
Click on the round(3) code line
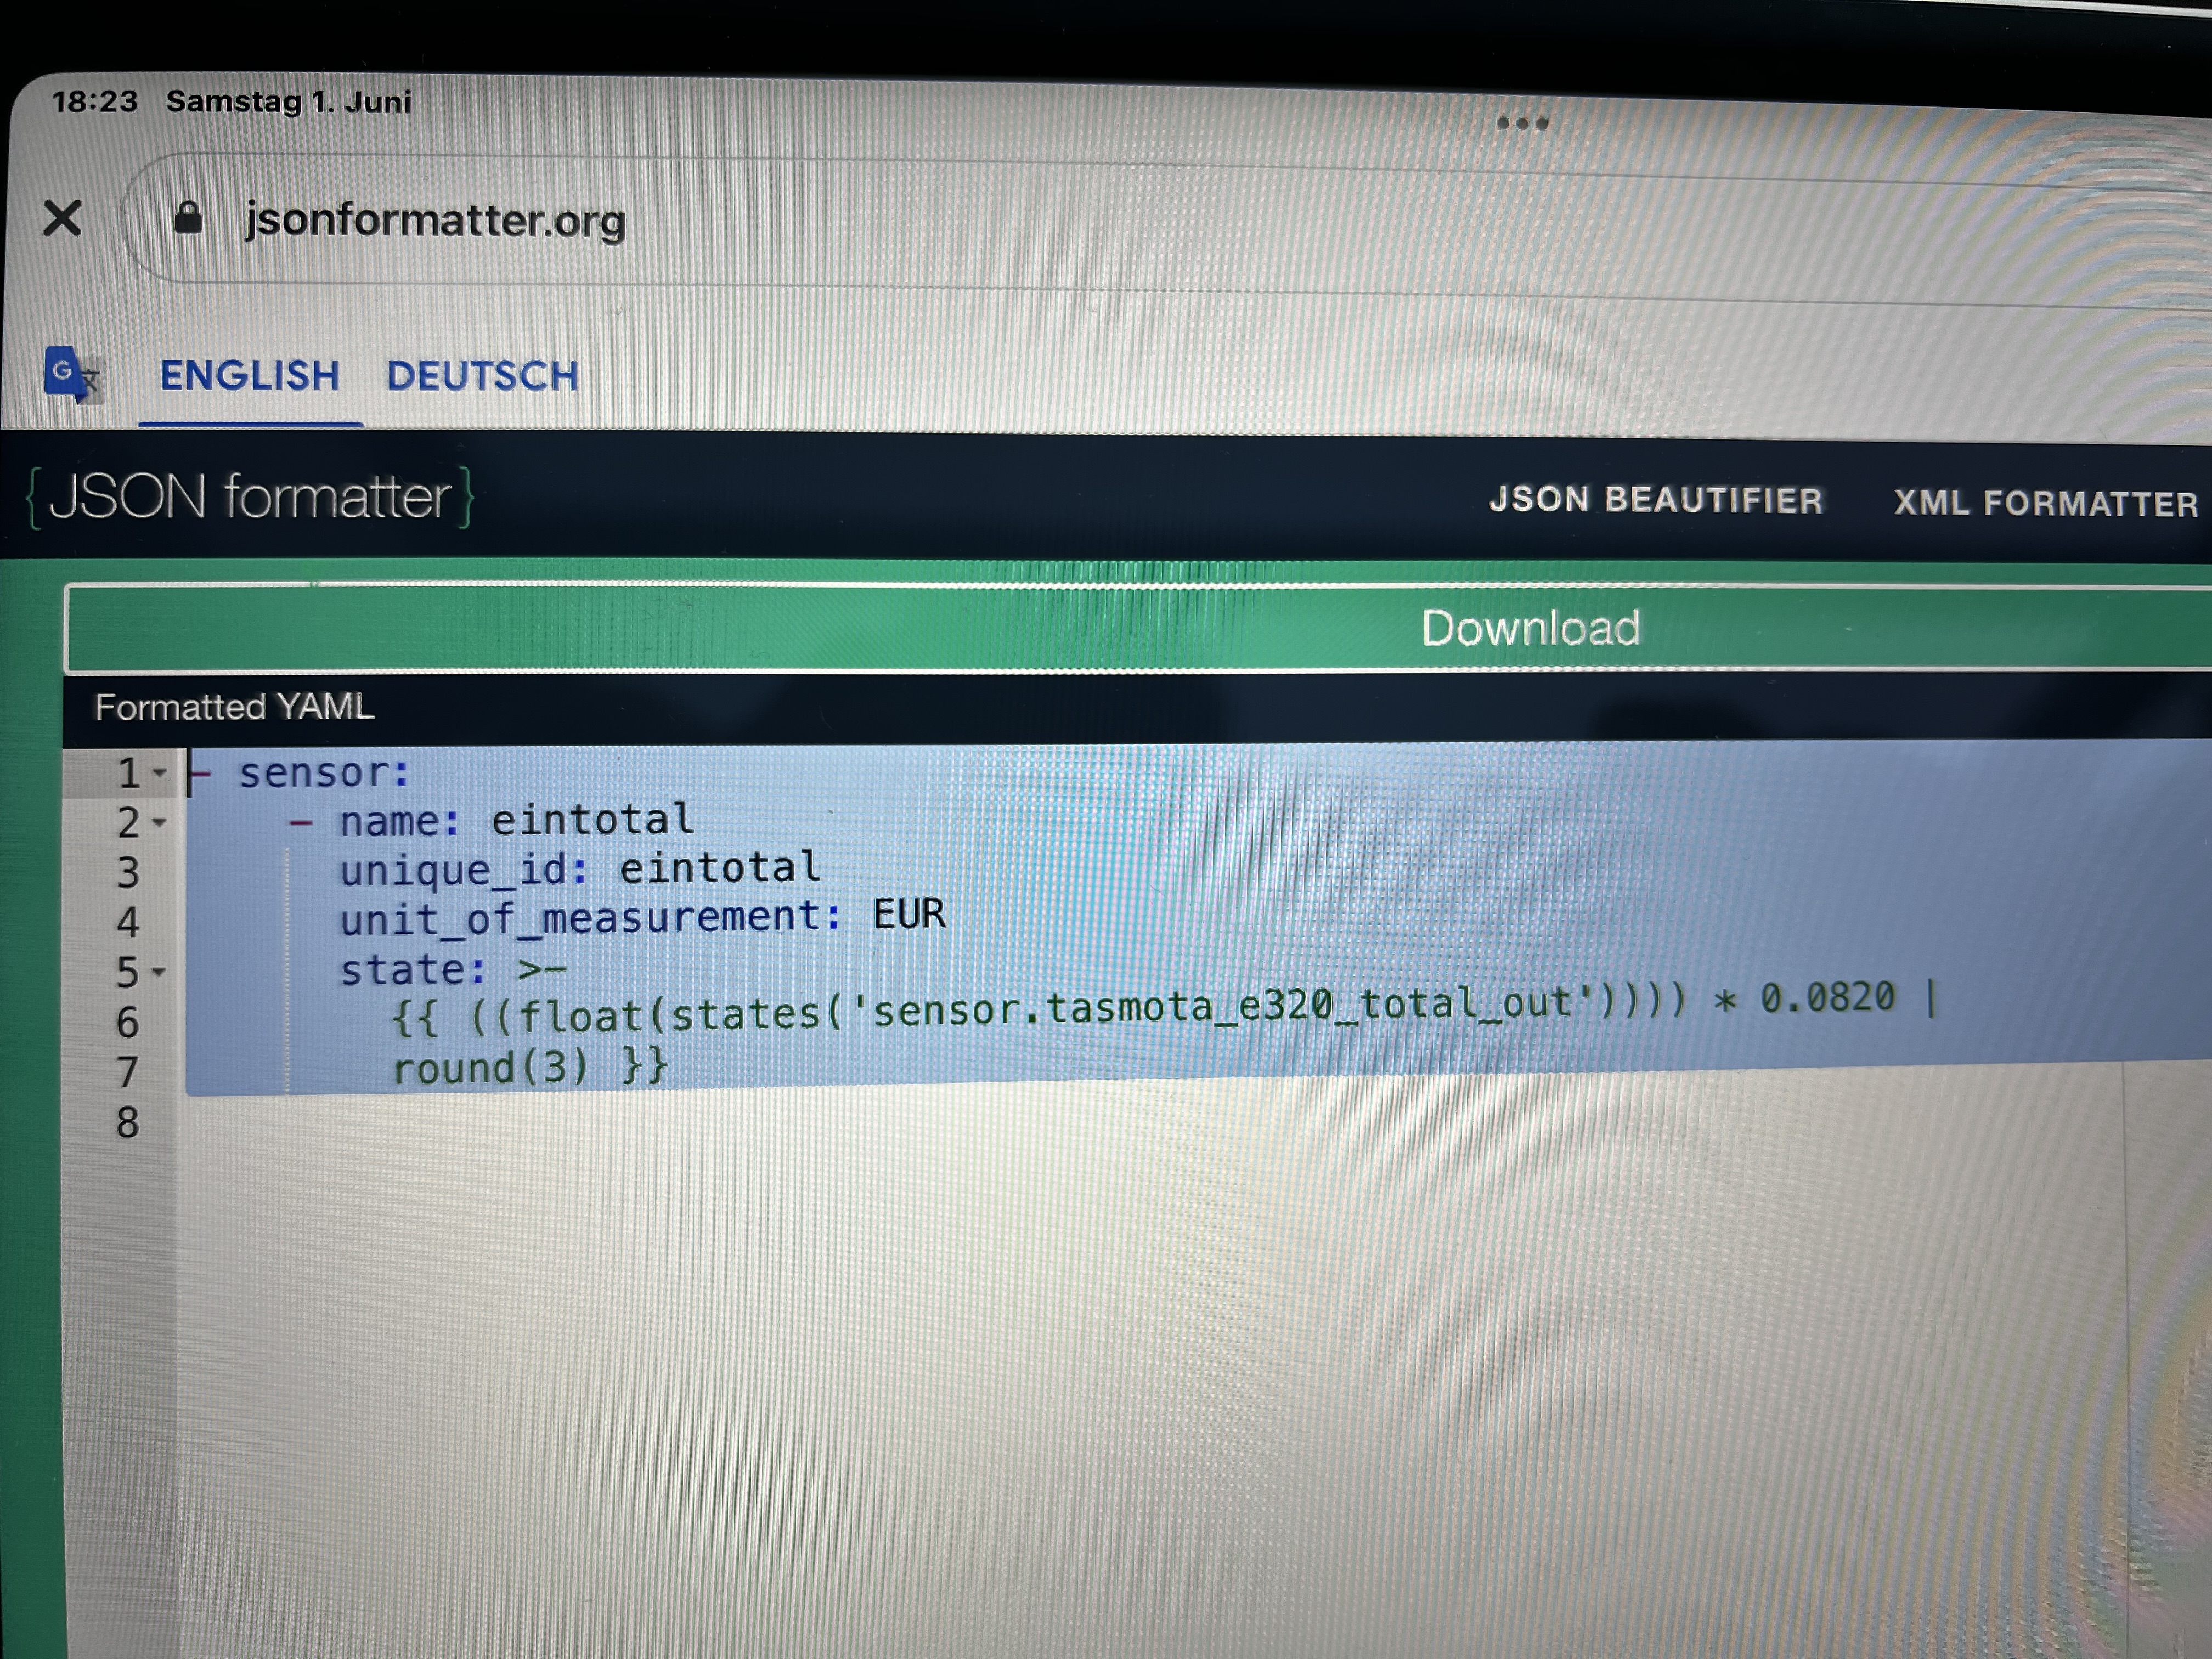tap(530, 1067)
